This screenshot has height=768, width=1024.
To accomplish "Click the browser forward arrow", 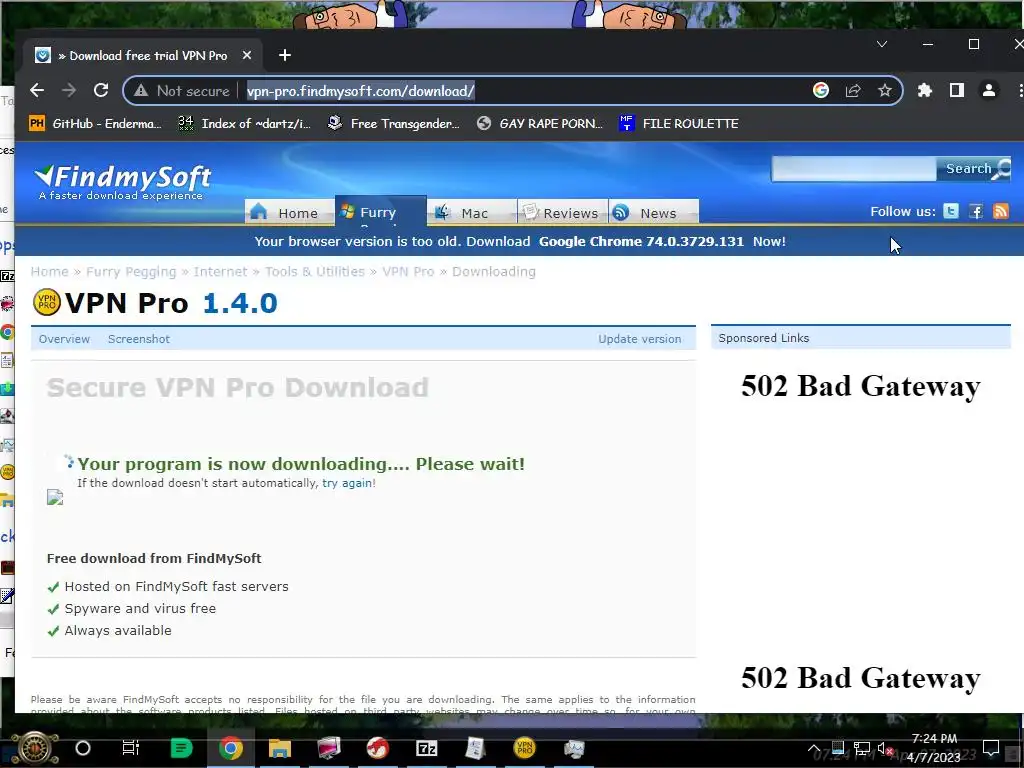I will coord(69,90).
